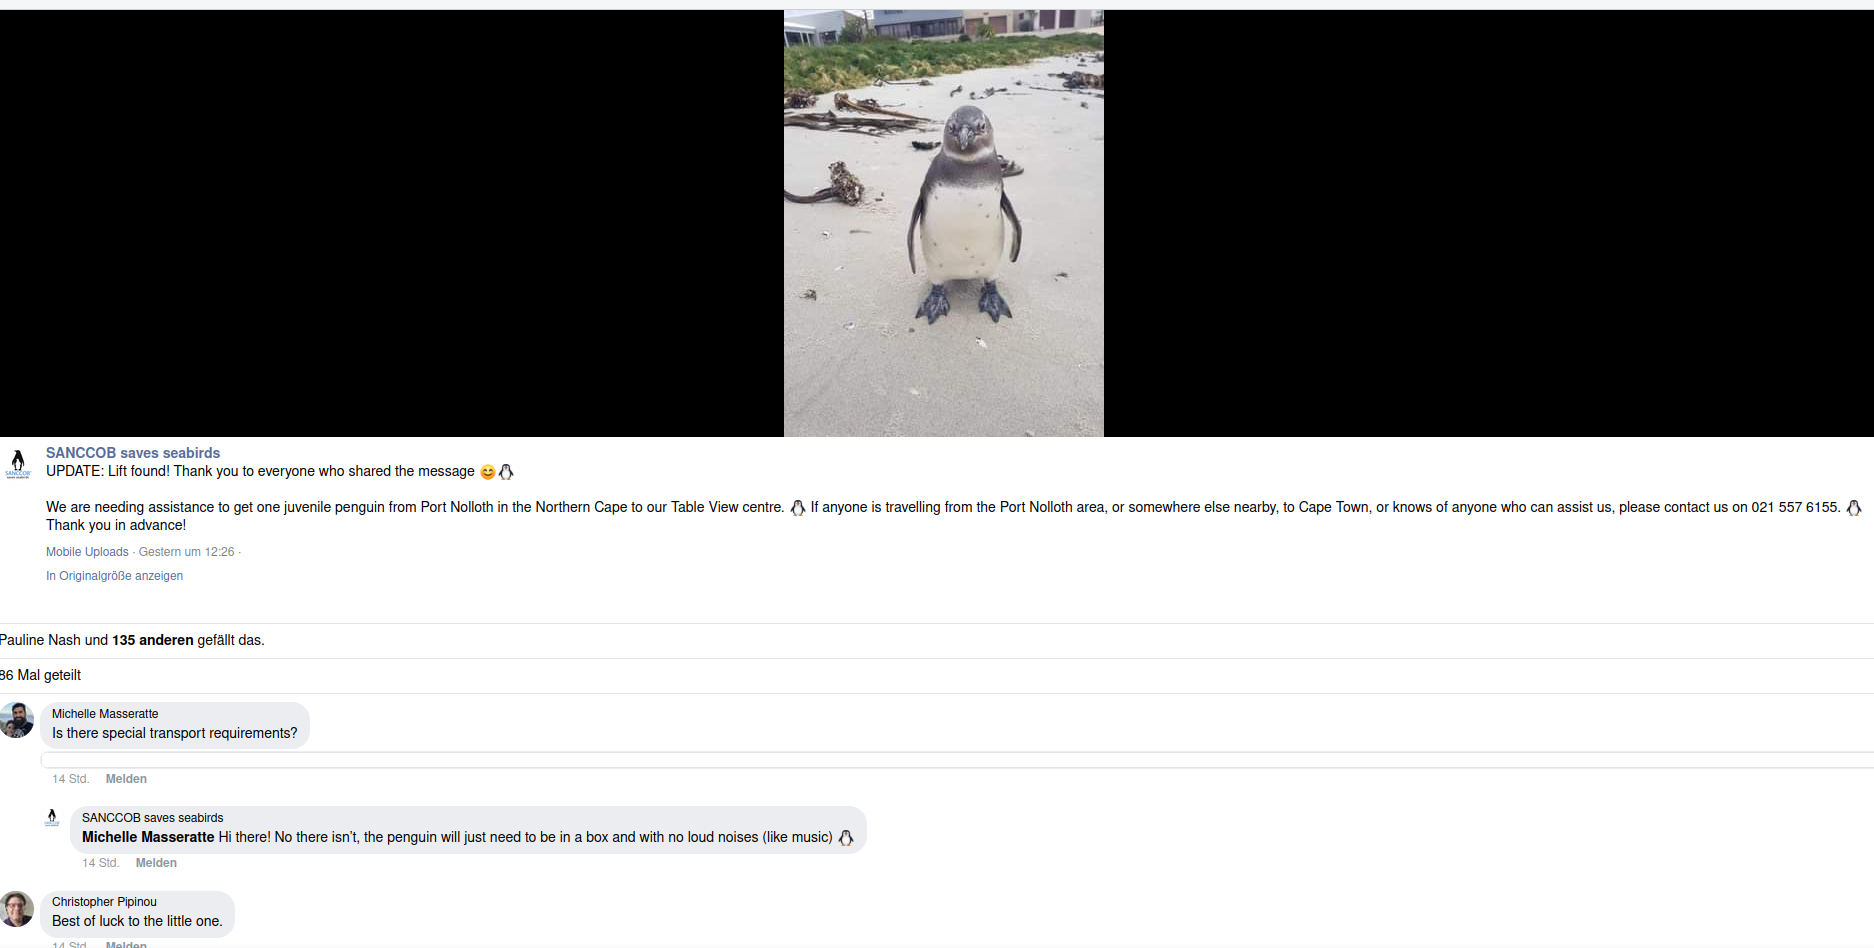1874x948 pixels.
Task: Open the Mobile Uploads album link
Action: tap(87, 552)
